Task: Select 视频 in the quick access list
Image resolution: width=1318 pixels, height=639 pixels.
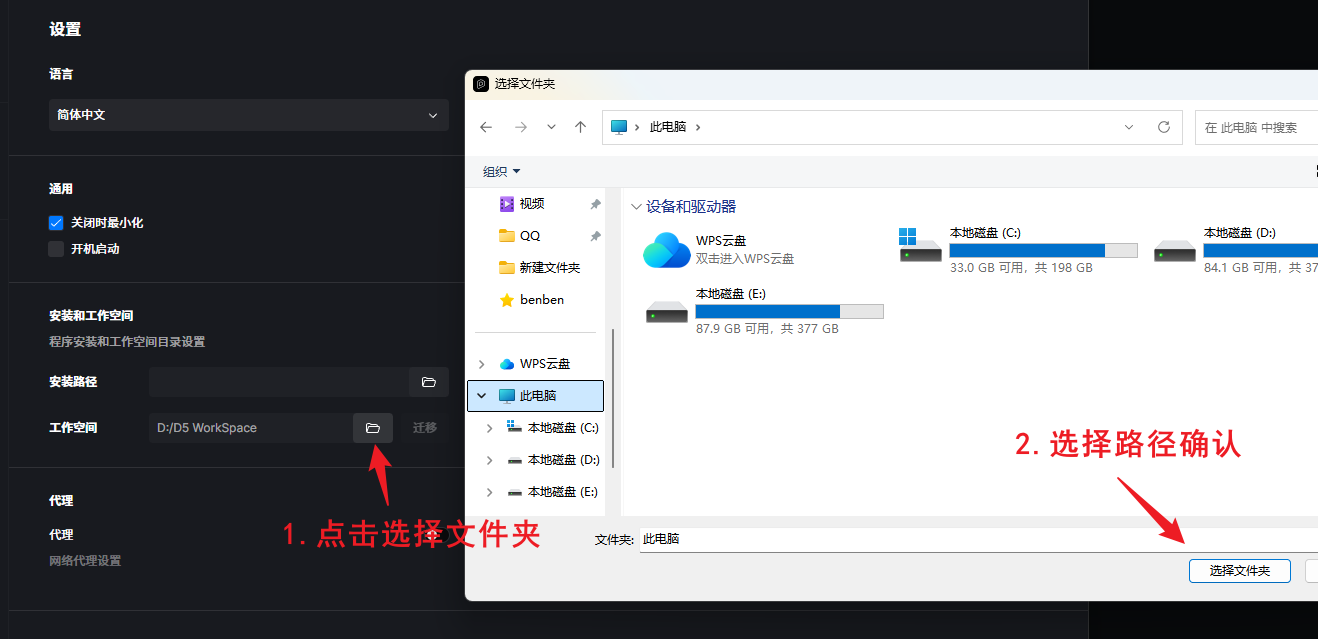Action: click(531, 204)
